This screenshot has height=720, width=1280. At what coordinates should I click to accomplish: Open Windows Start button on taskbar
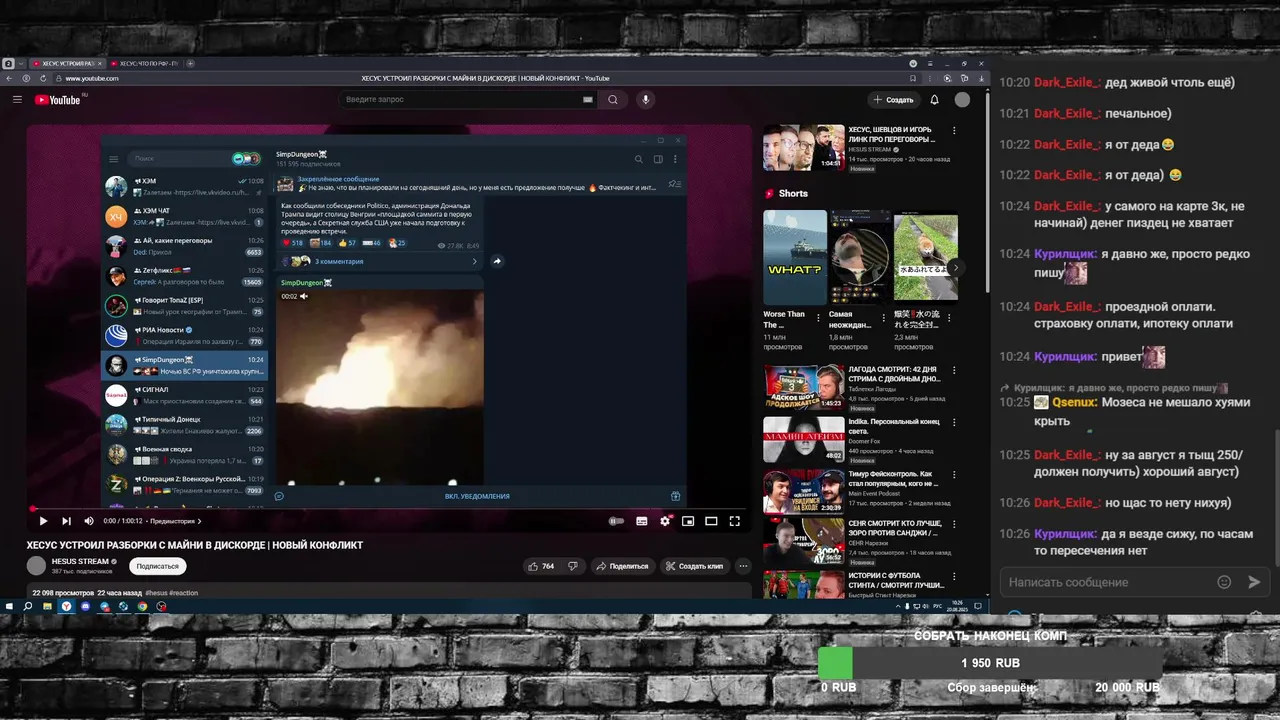tap(9, 606)
